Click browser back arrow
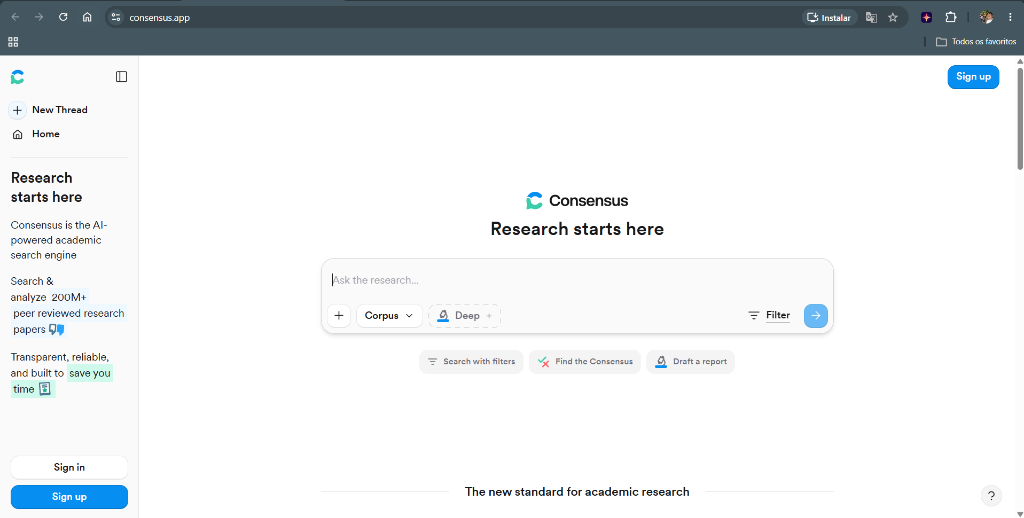 (x=15, y=18)
